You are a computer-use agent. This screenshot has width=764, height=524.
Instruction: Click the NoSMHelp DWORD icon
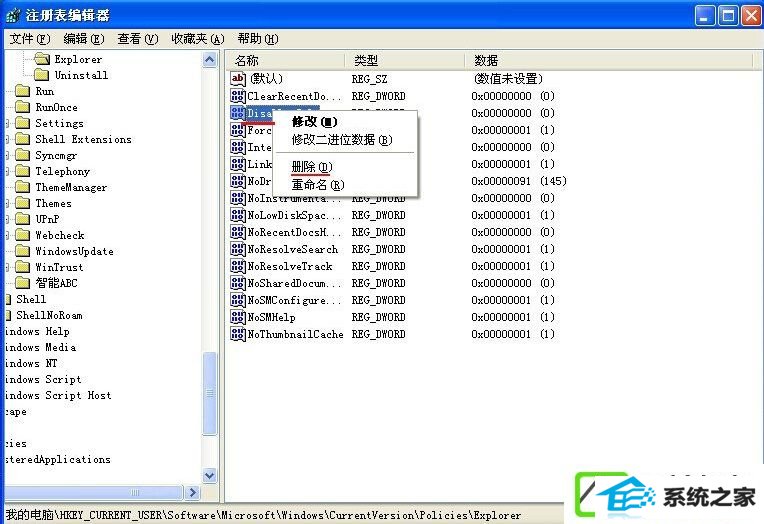[x=238, y=317]
